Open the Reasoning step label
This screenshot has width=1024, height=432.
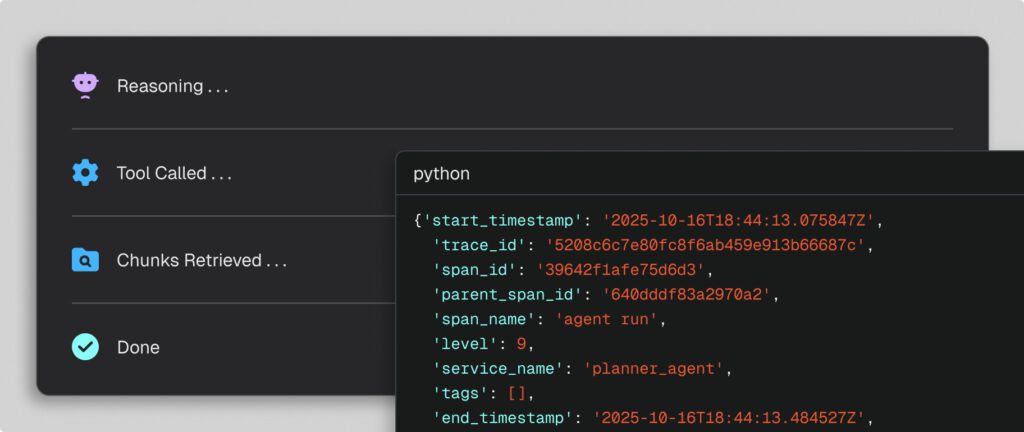tap(172, 87)
